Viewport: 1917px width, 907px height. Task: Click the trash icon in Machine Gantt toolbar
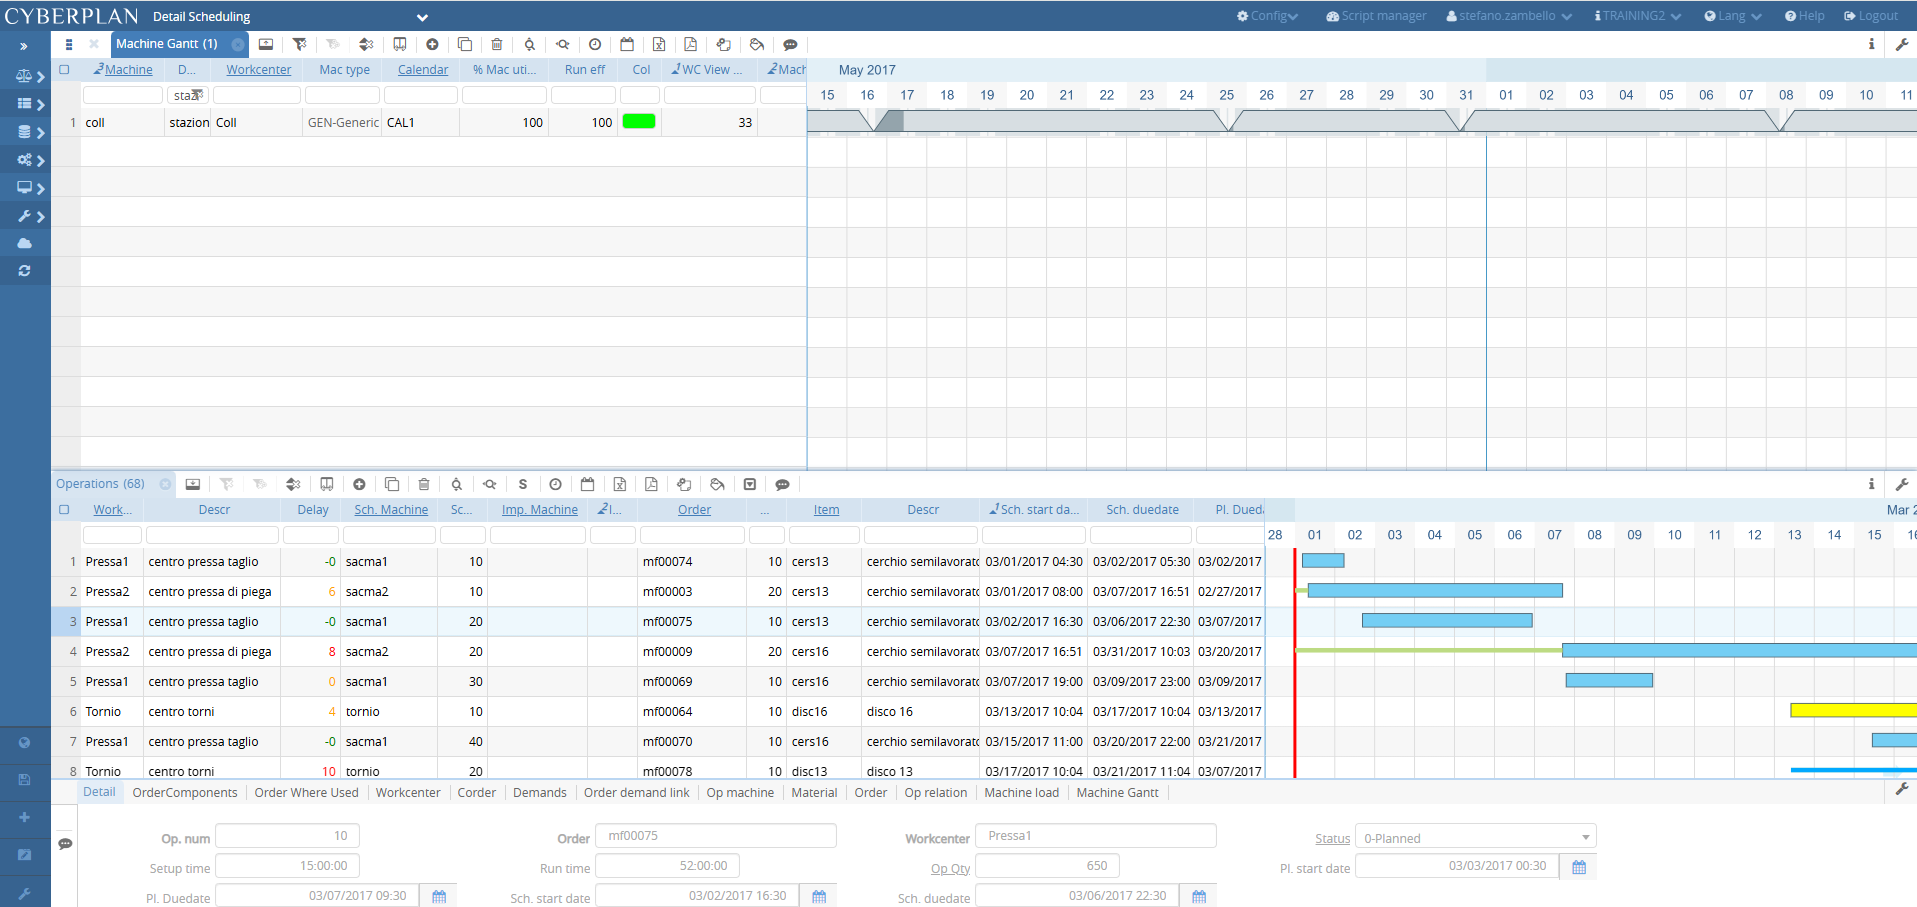497,44
